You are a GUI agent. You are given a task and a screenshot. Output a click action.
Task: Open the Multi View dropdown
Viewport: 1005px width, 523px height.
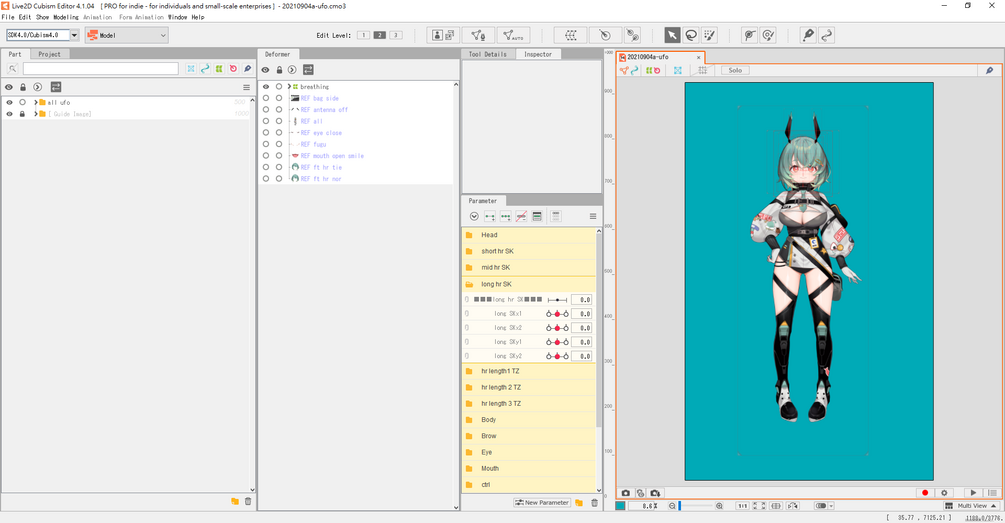point(972,506)
